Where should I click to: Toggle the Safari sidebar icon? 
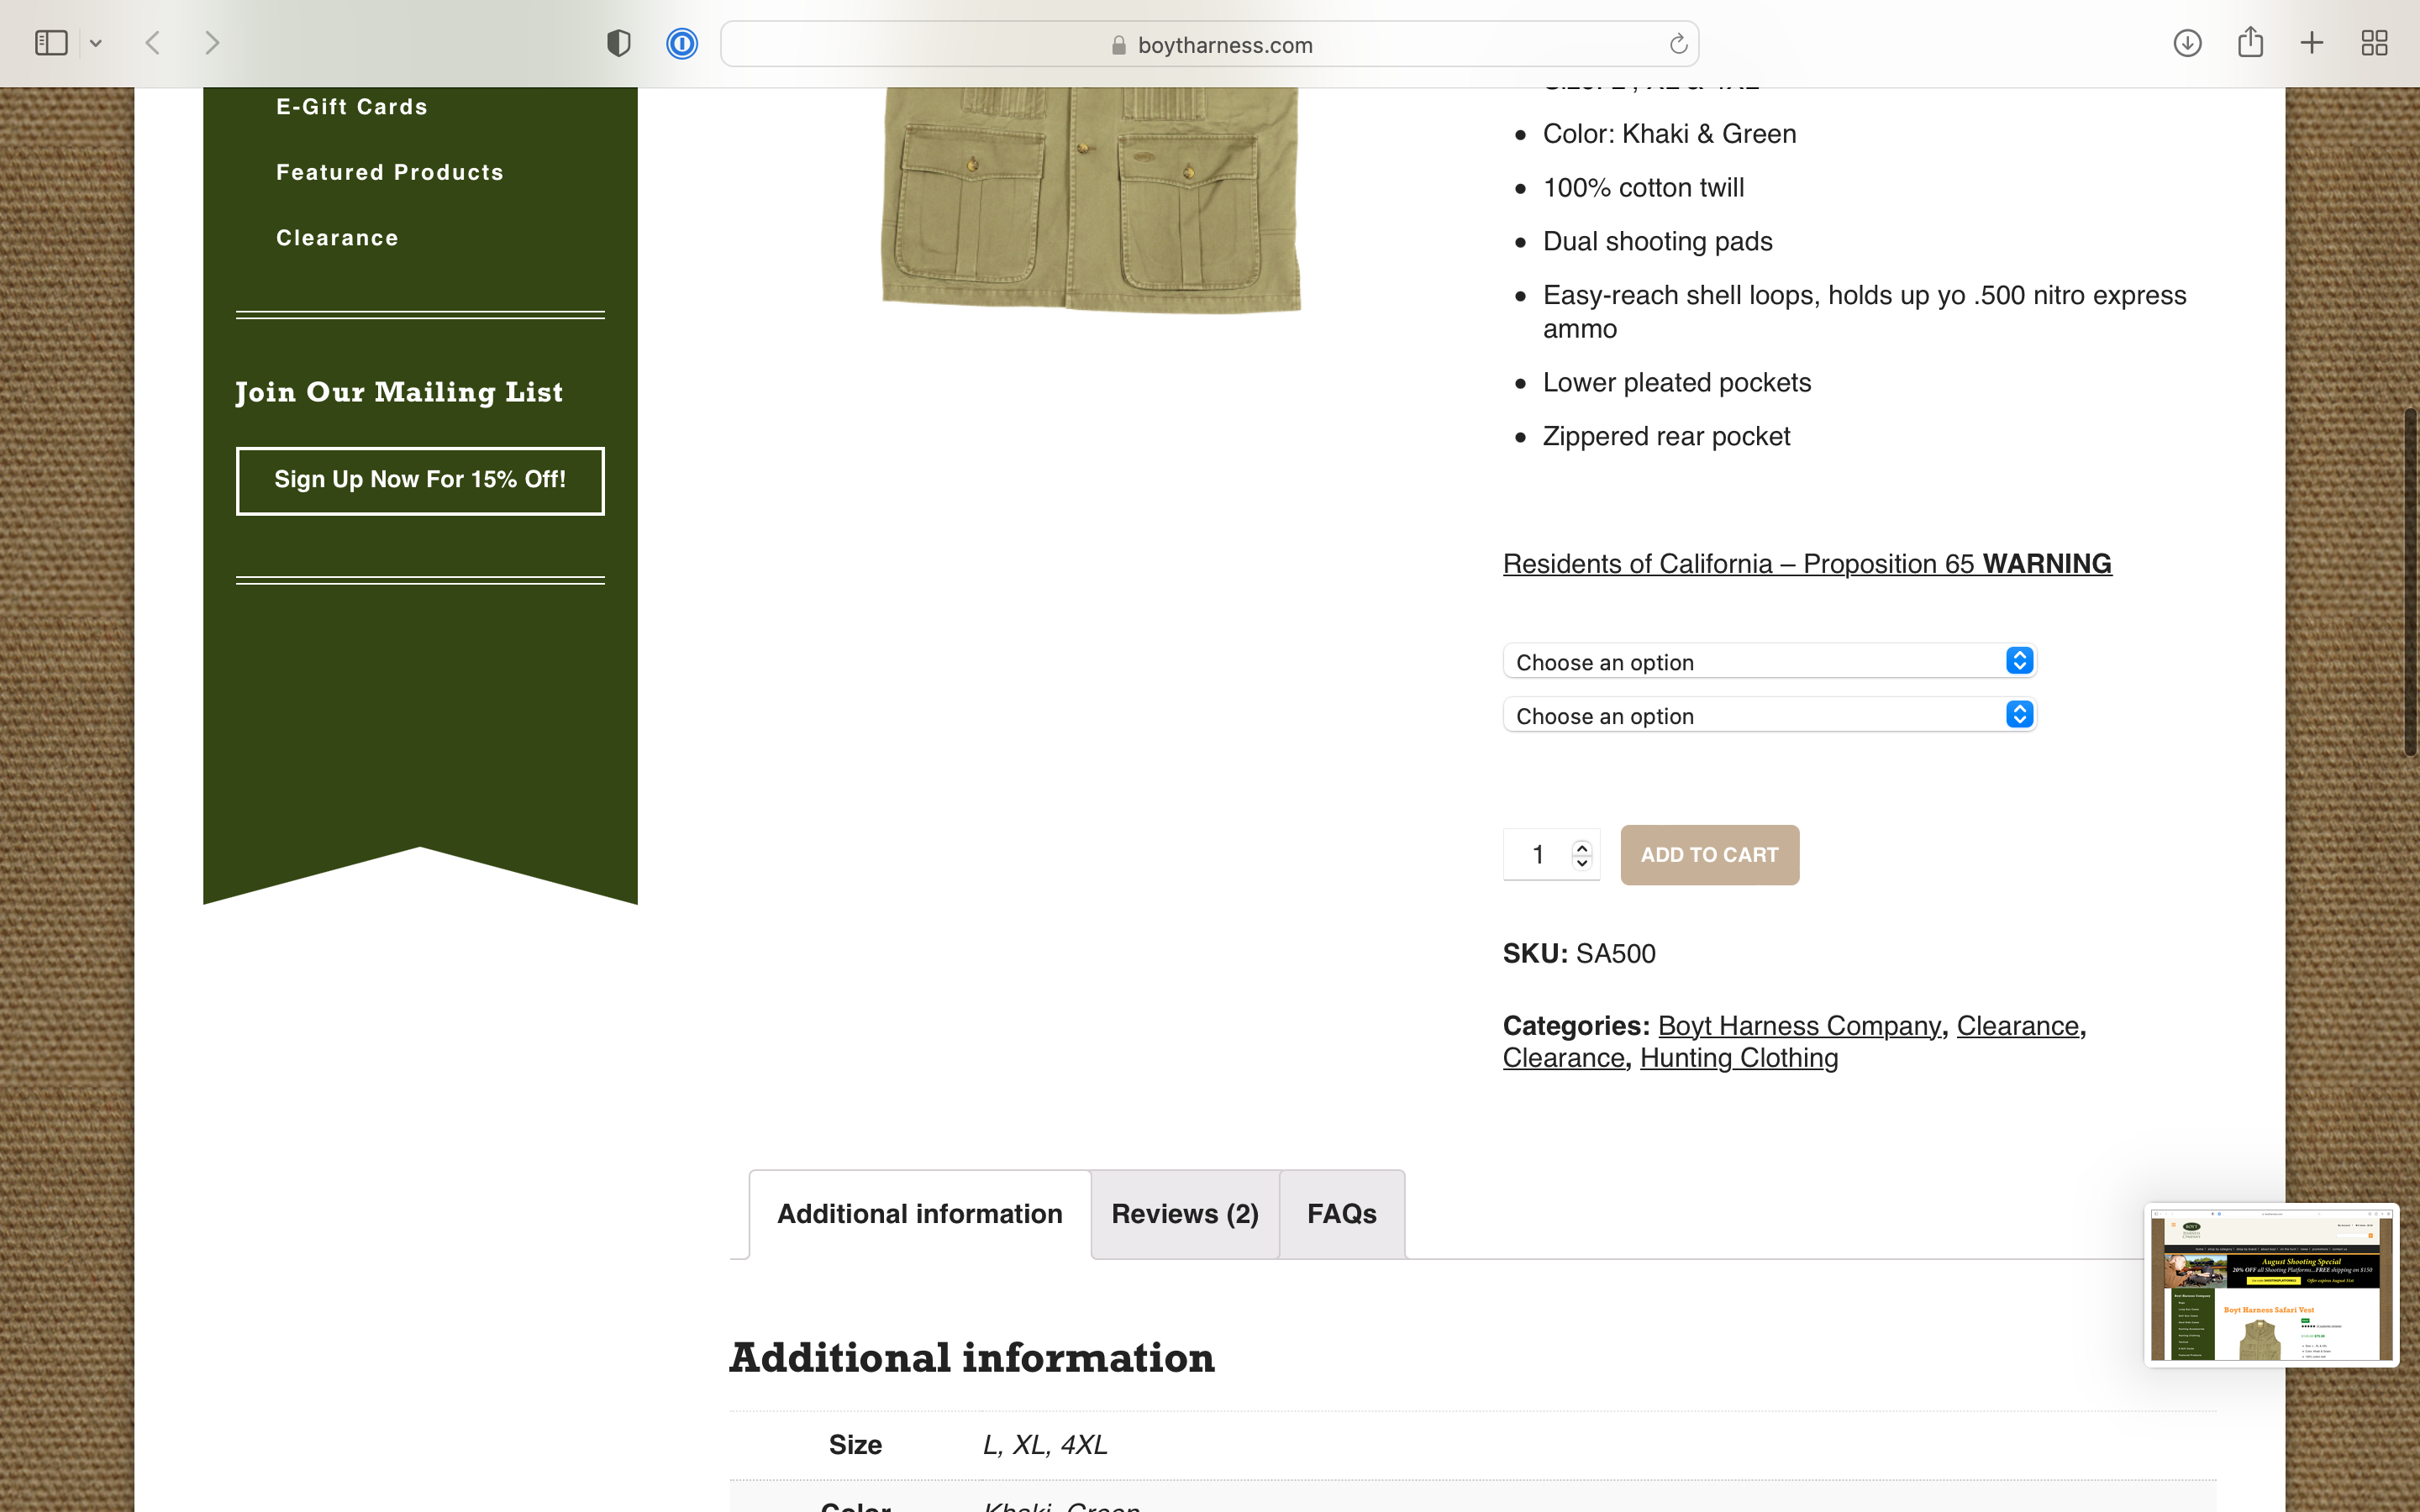tap(51, 43)
